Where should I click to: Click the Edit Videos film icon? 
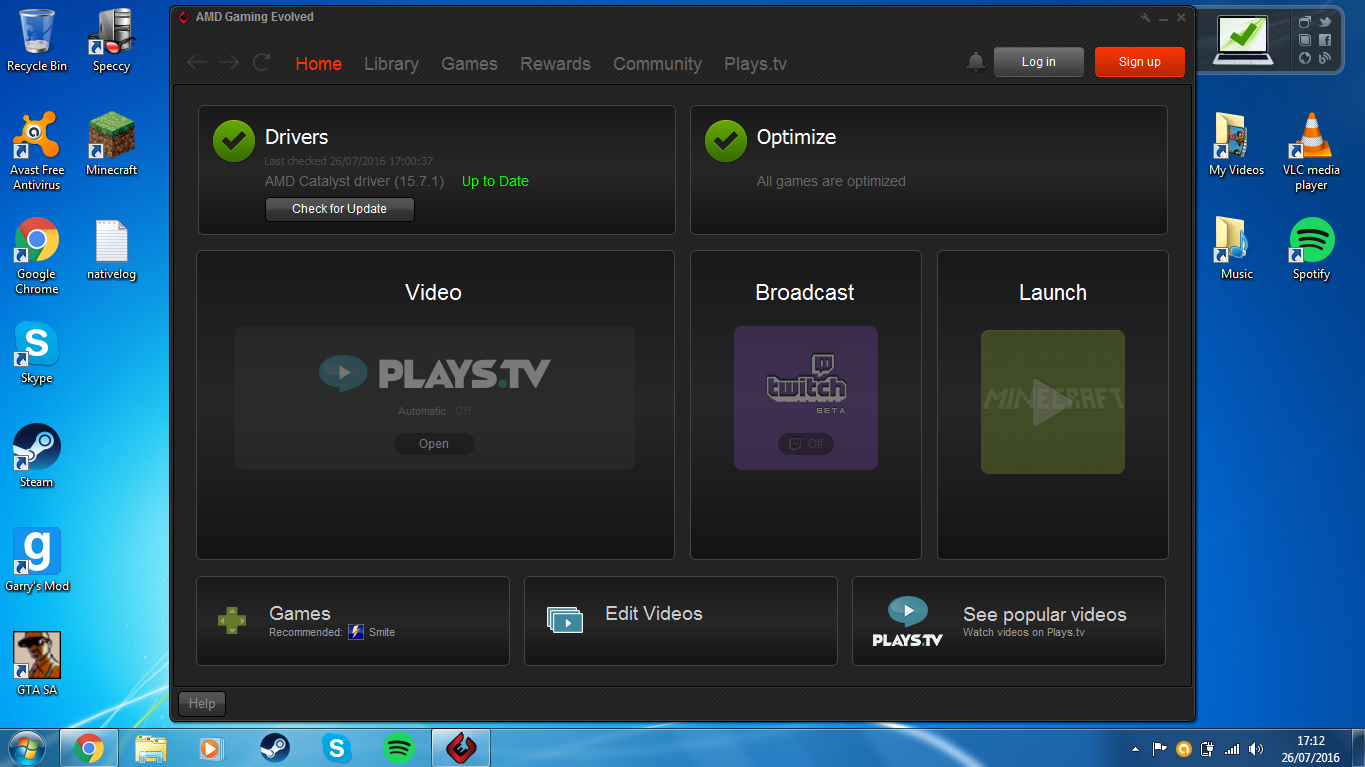pyautogui.click(x=565, y=620)
